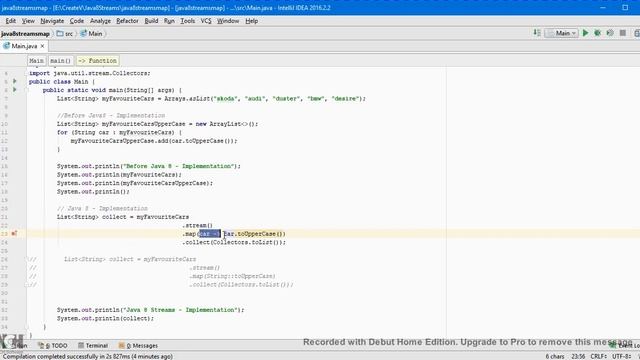Select main() in the editor structure breadcrumb
The height and width of the screenshot is (360, 640).
click(x=60, y=60)
